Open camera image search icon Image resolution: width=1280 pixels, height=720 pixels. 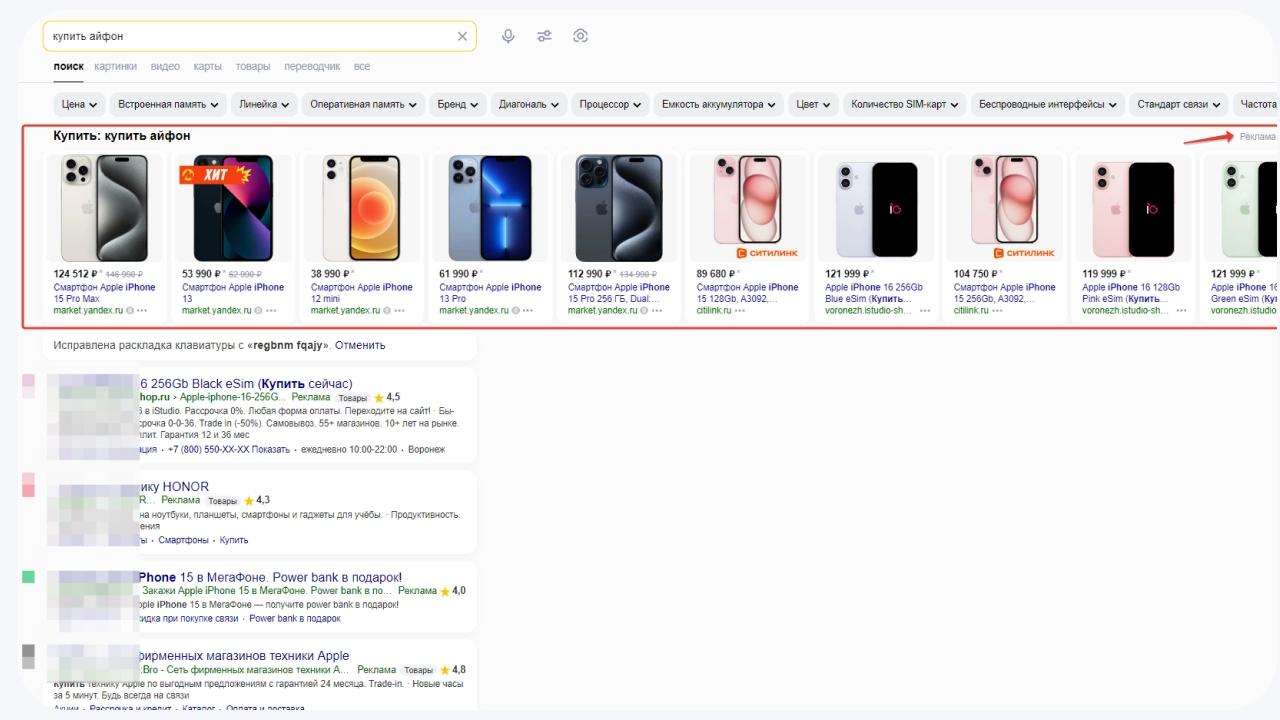click(x=580, y=36)
